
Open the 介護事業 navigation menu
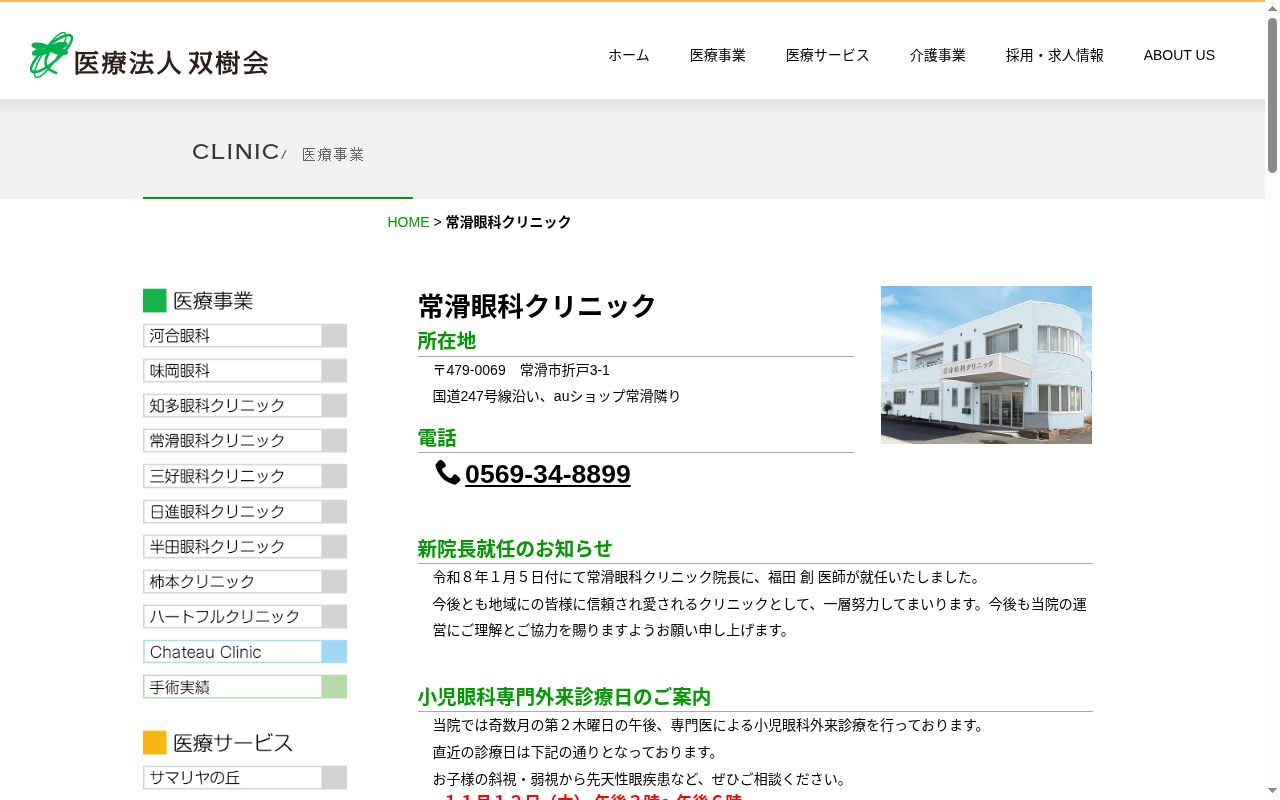coord(938,55)
